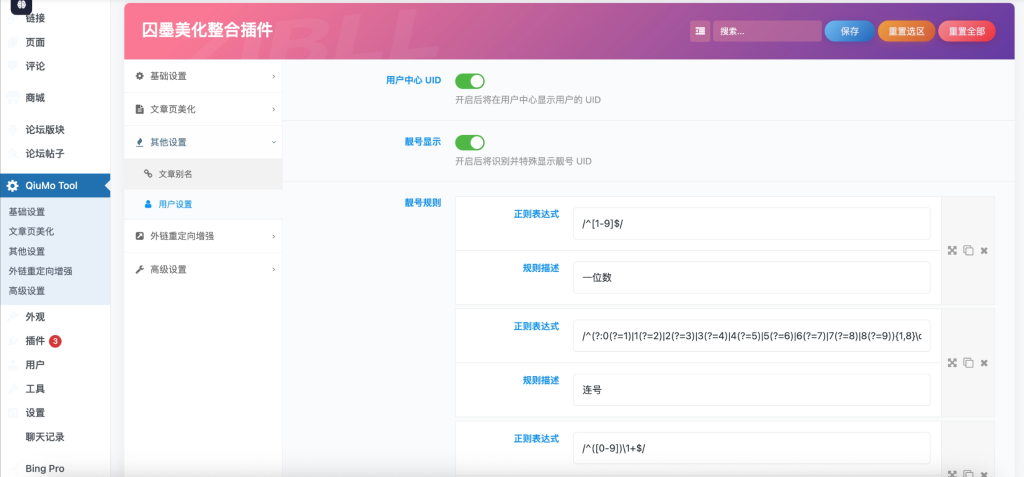Expand the 基础设置 section chevron
The width and height of the screenshot is (1024, 477).
[x=274, y=76]
